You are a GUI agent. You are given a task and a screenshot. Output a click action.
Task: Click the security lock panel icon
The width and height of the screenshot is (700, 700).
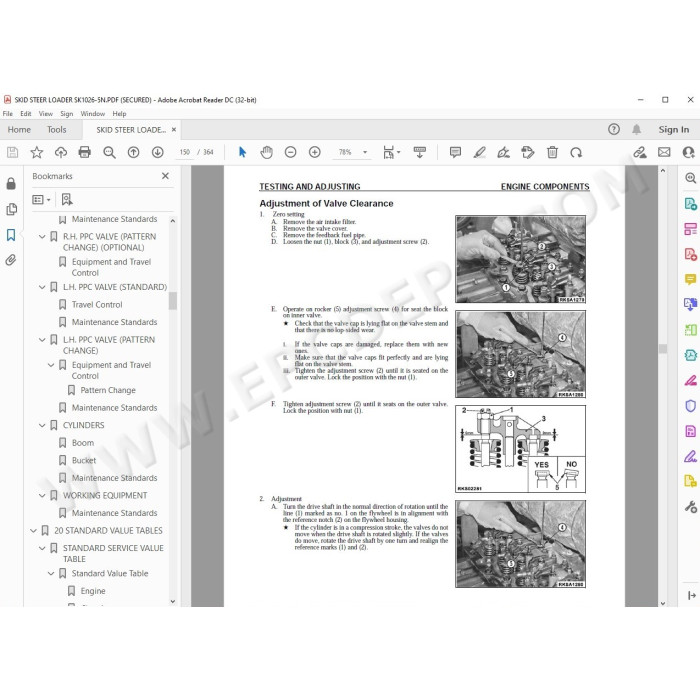coord(11,183)
